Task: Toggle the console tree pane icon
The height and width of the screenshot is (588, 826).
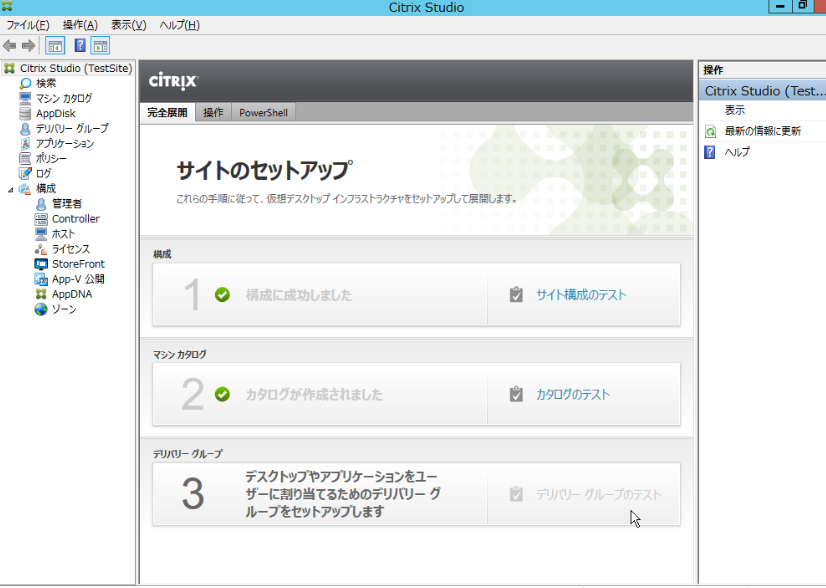Action: click(55, 46)
